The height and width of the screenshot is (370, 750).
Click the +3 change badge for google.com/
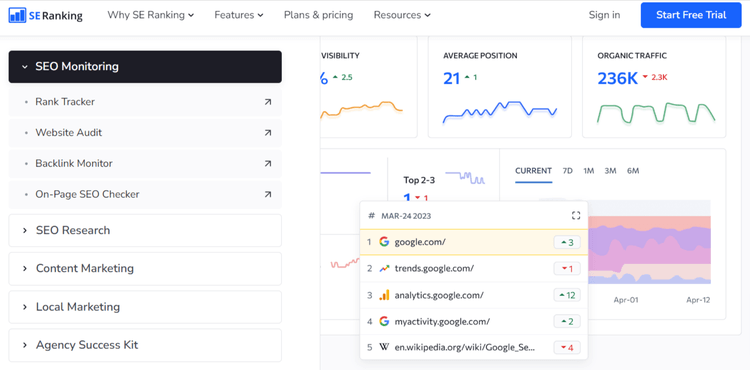pos(567,242)
